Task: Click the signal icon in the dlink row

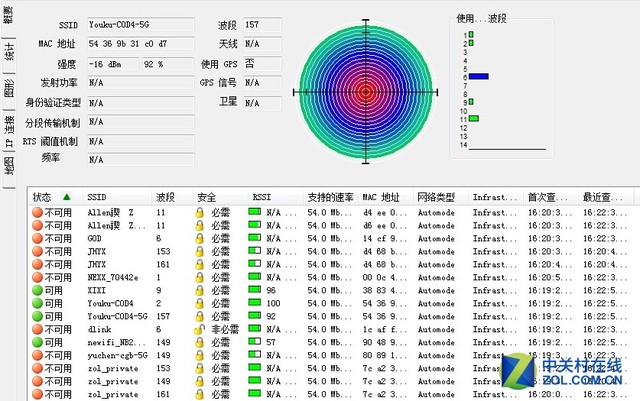Action: (x=255, y=329)
